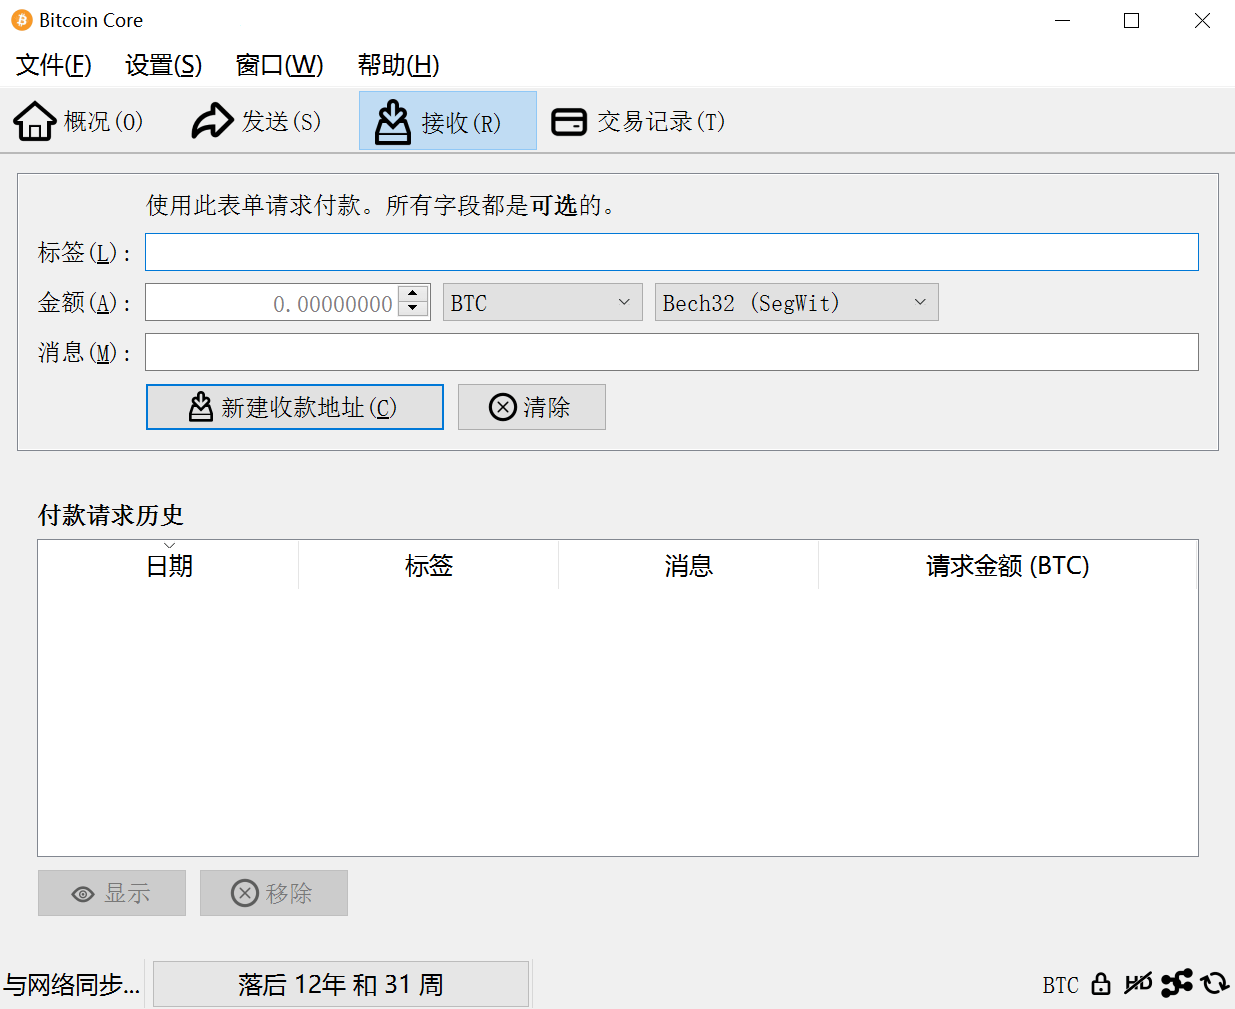Screen dimensions: 1235x1009
Task: Click the HD disabled status icon
Action: 1138,984
